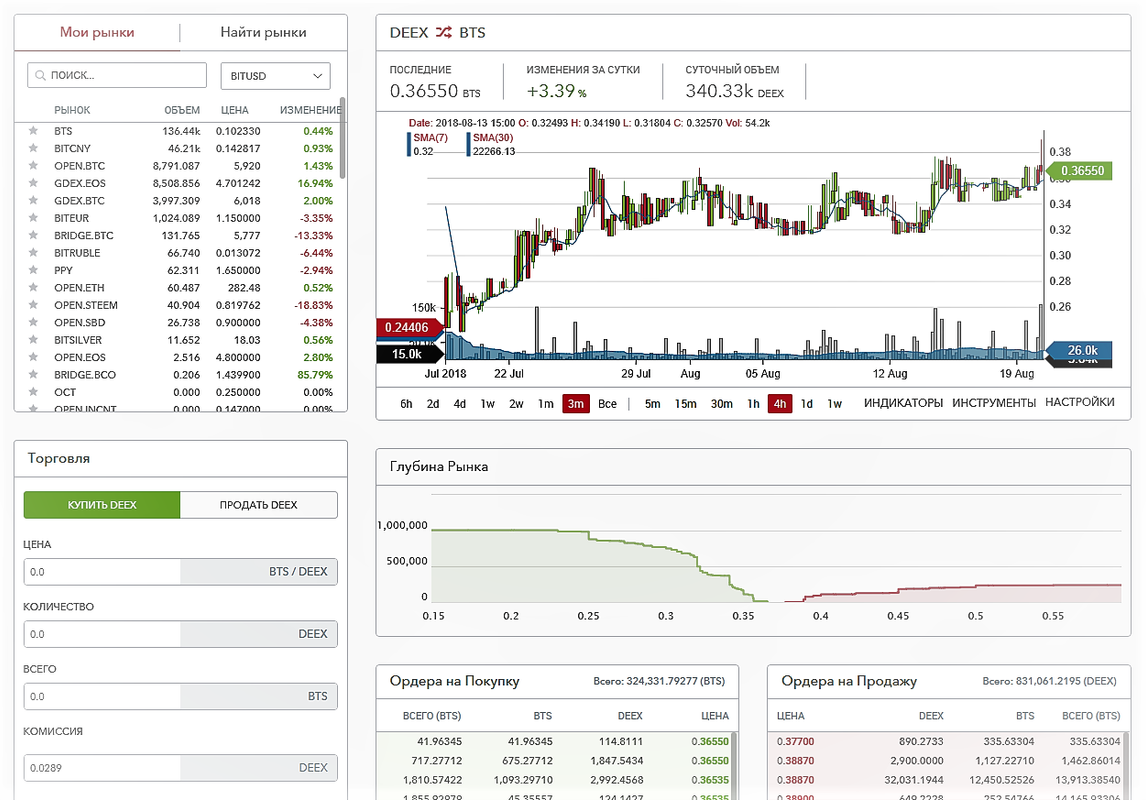Sort markets by Изменение column
1146x800 pixels.
[x=310, y=110]
